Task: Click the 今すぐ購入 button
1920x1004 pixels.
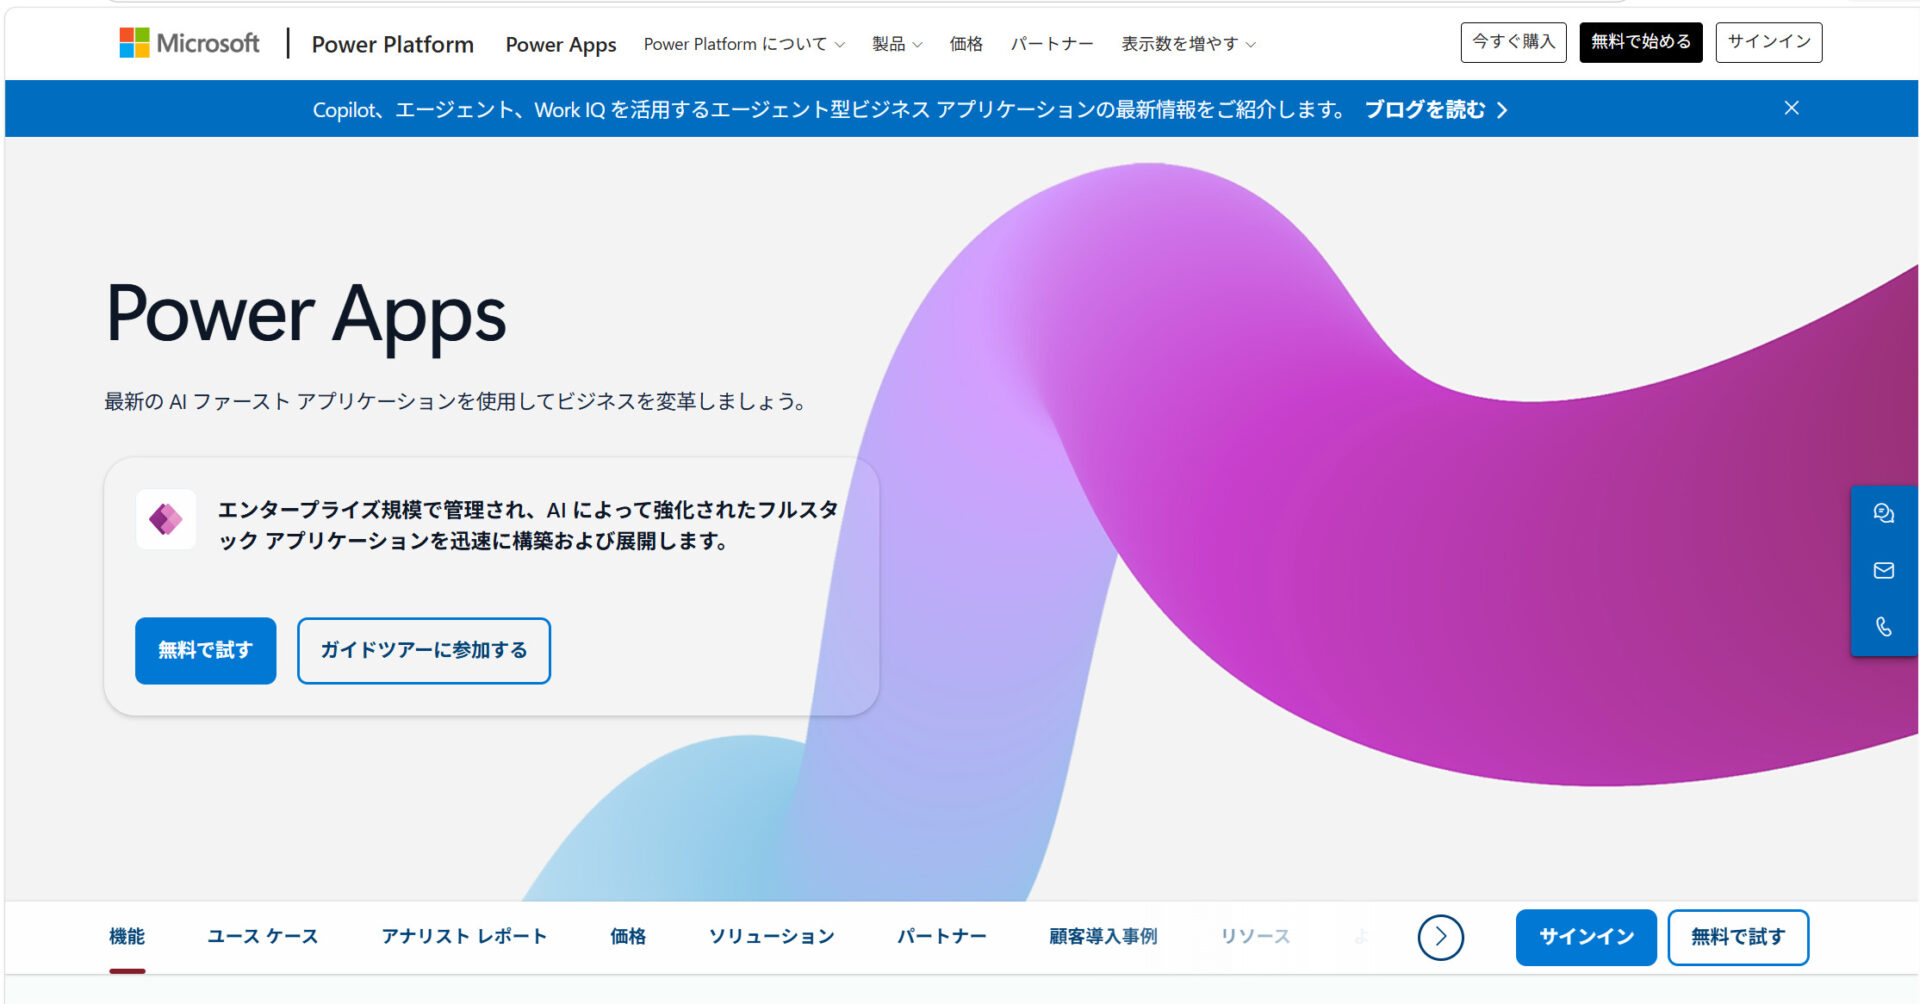Action: (1513, 42)
